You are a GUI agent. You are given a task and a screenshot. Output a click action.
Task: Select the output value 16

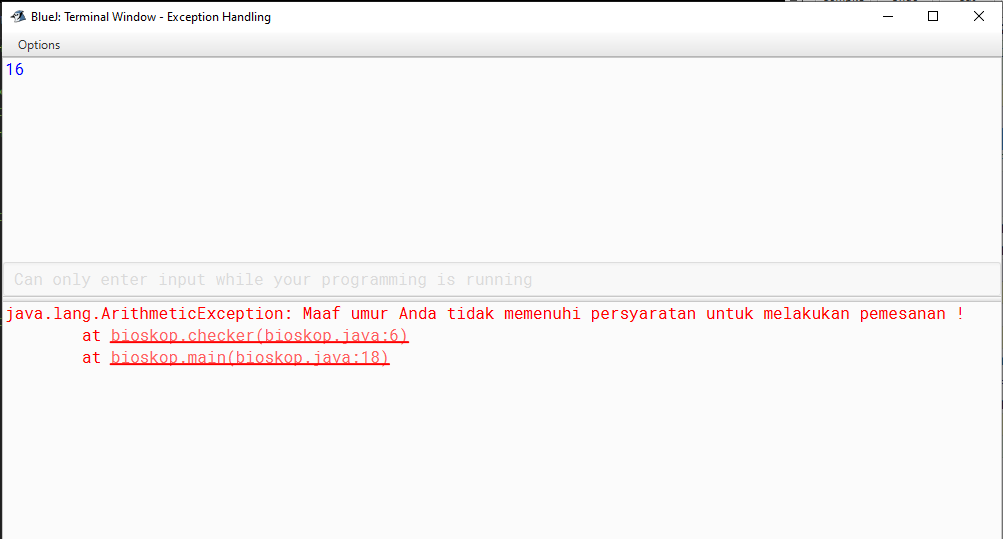tap(15, 69)
